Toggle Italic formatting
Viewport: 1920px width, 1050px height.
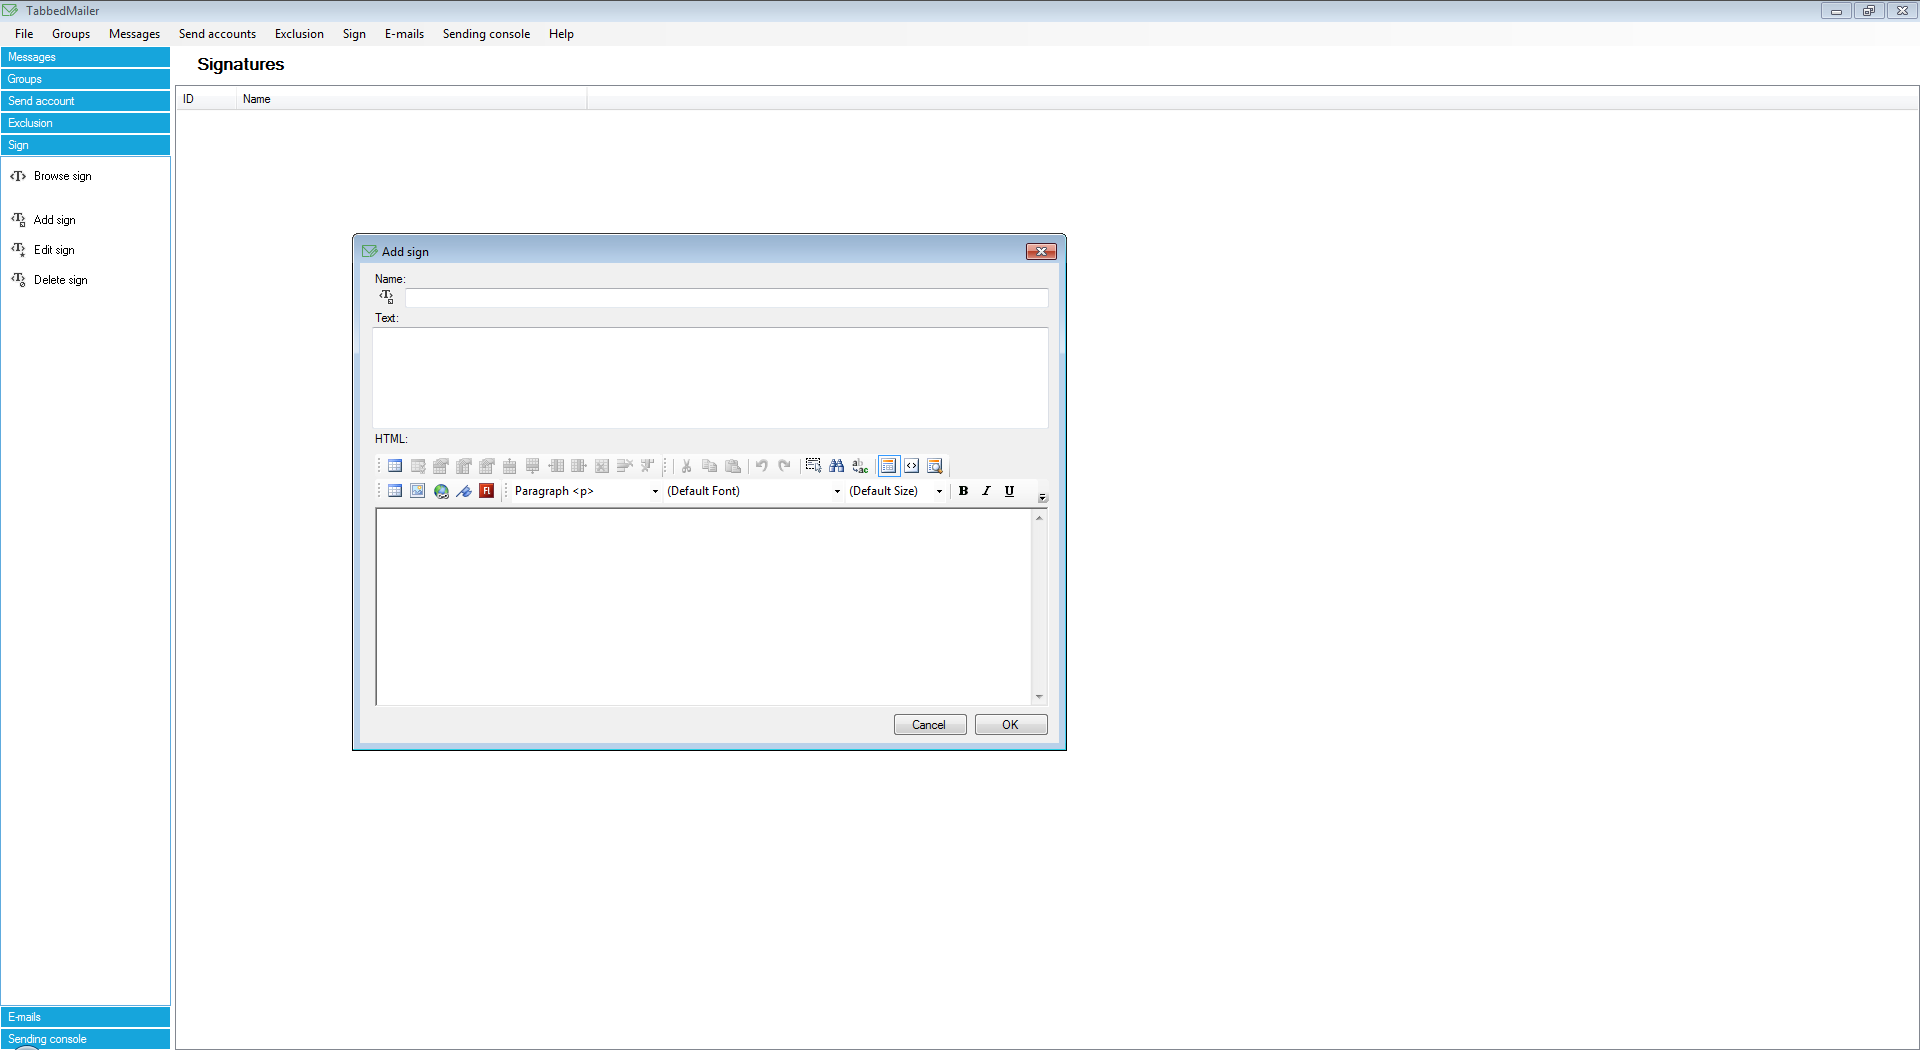click(x=986, y=491)
